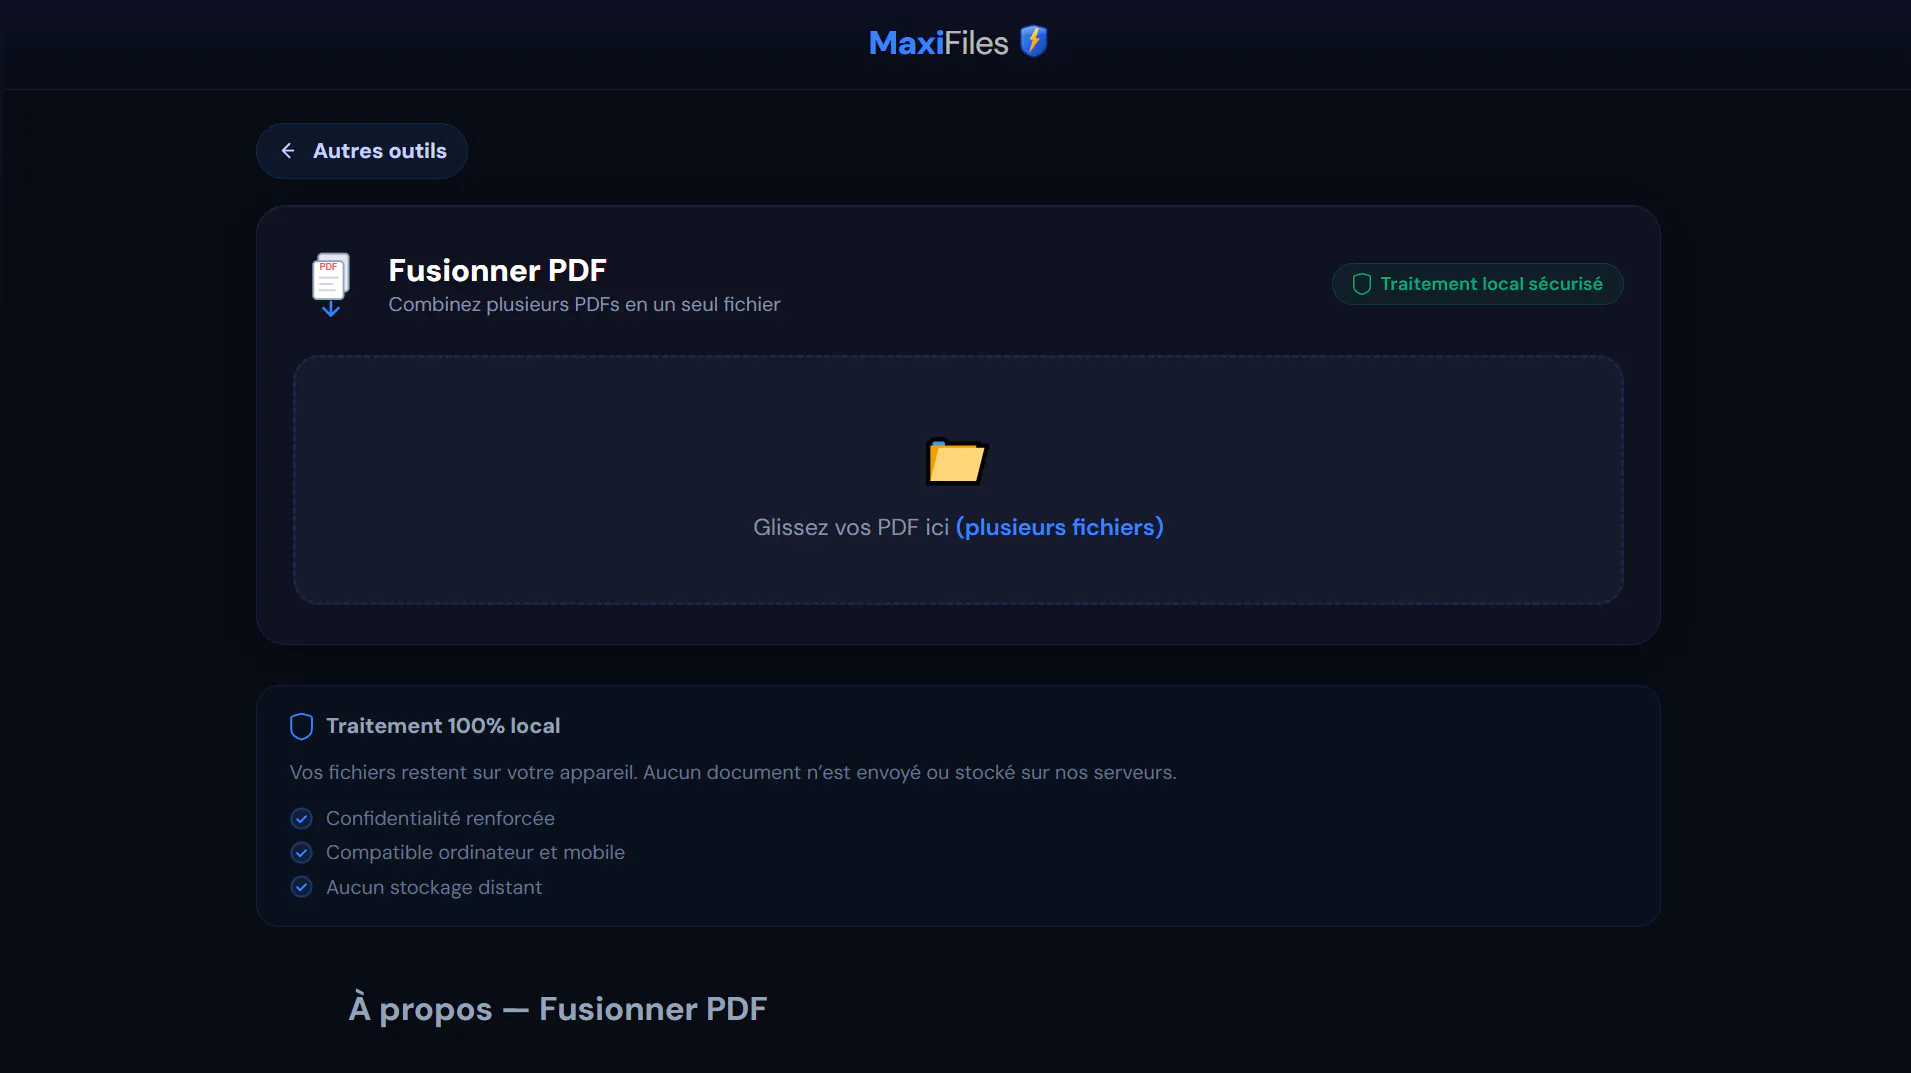Image resolution: width=1911 pixels, height=1073 pixels.
Task: Click 'Confidentialité renforcée' text
Action: coord(440,818)
